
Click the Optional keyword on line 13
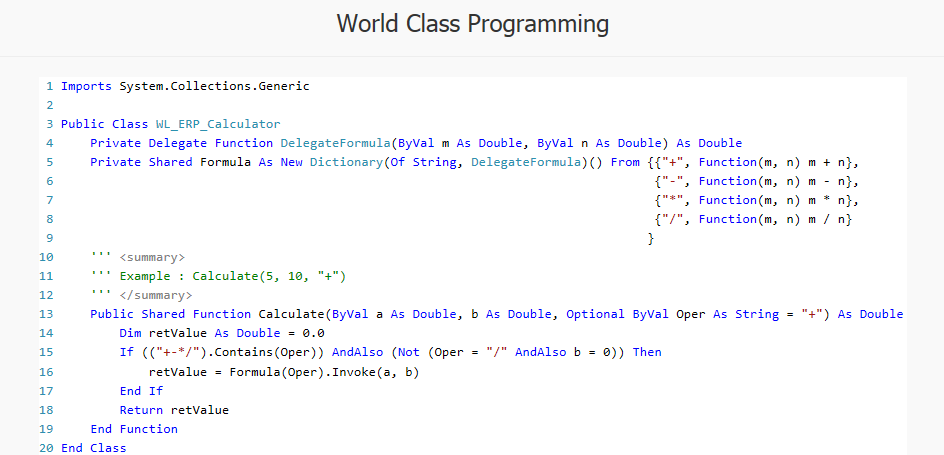pyautogui.click(x=595, y=314)
